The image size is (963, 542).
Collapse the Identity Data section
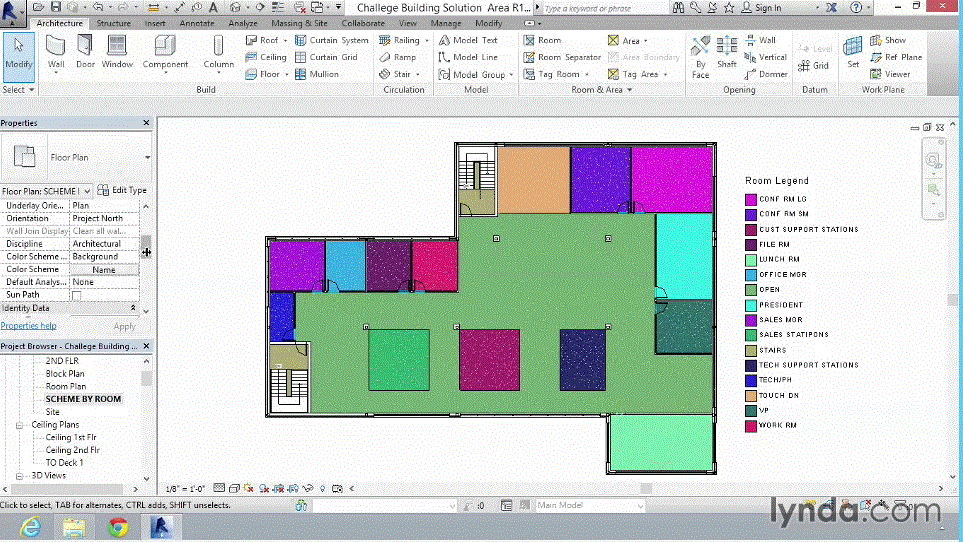(133, 308)
